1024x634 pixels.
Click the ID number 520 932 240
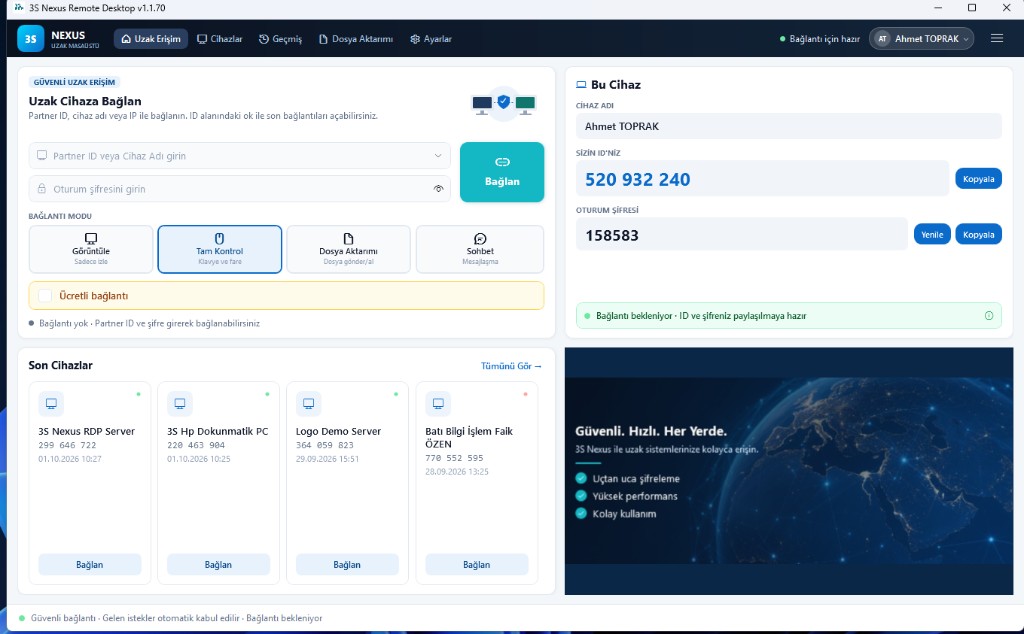pos(637,179)
